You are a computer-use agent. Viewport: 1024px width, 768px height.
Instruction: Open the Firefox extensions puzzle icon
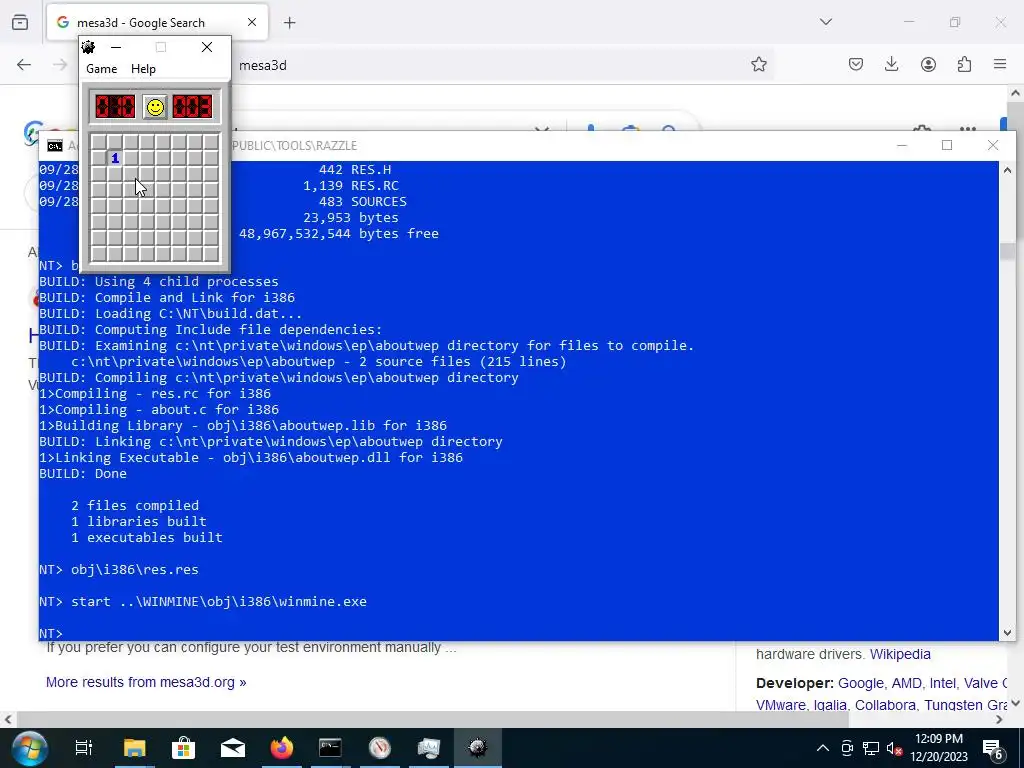(964, 64)
